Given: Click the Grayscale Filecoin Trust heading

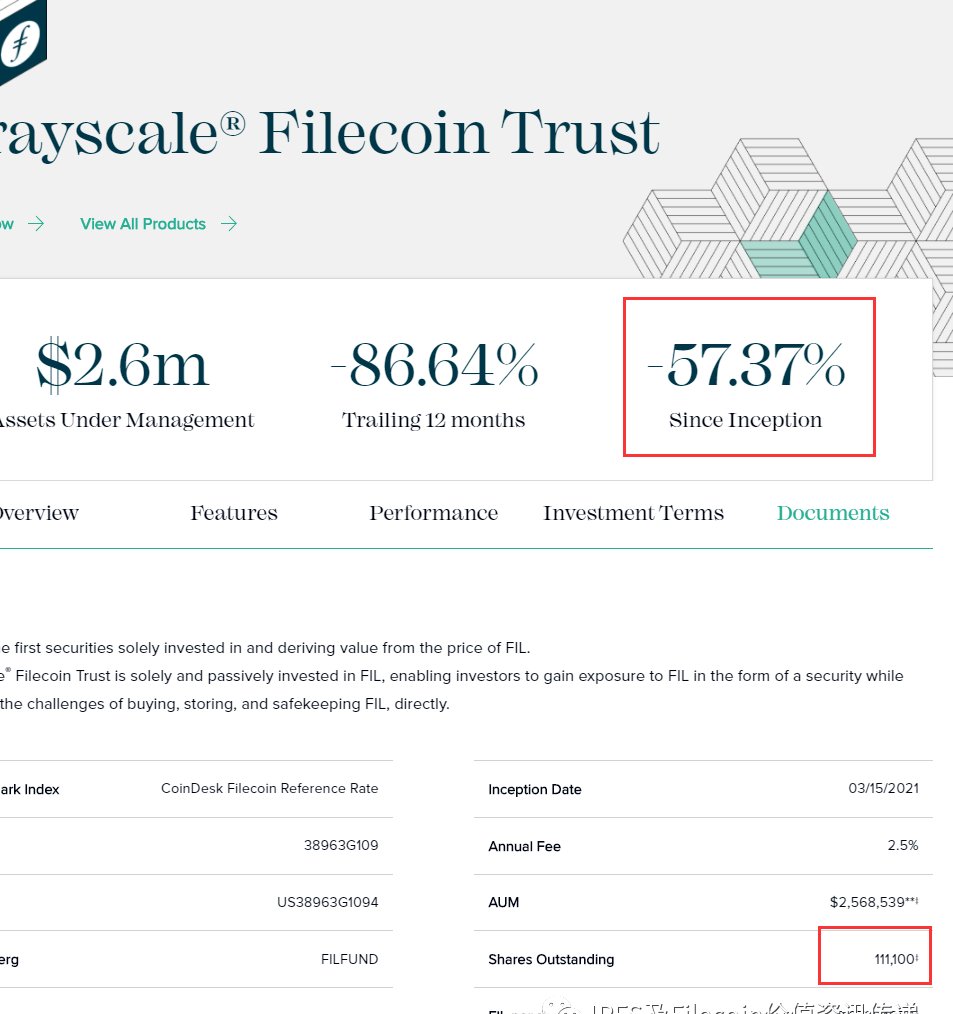Looking at the screenshot, I should point(330,133).
